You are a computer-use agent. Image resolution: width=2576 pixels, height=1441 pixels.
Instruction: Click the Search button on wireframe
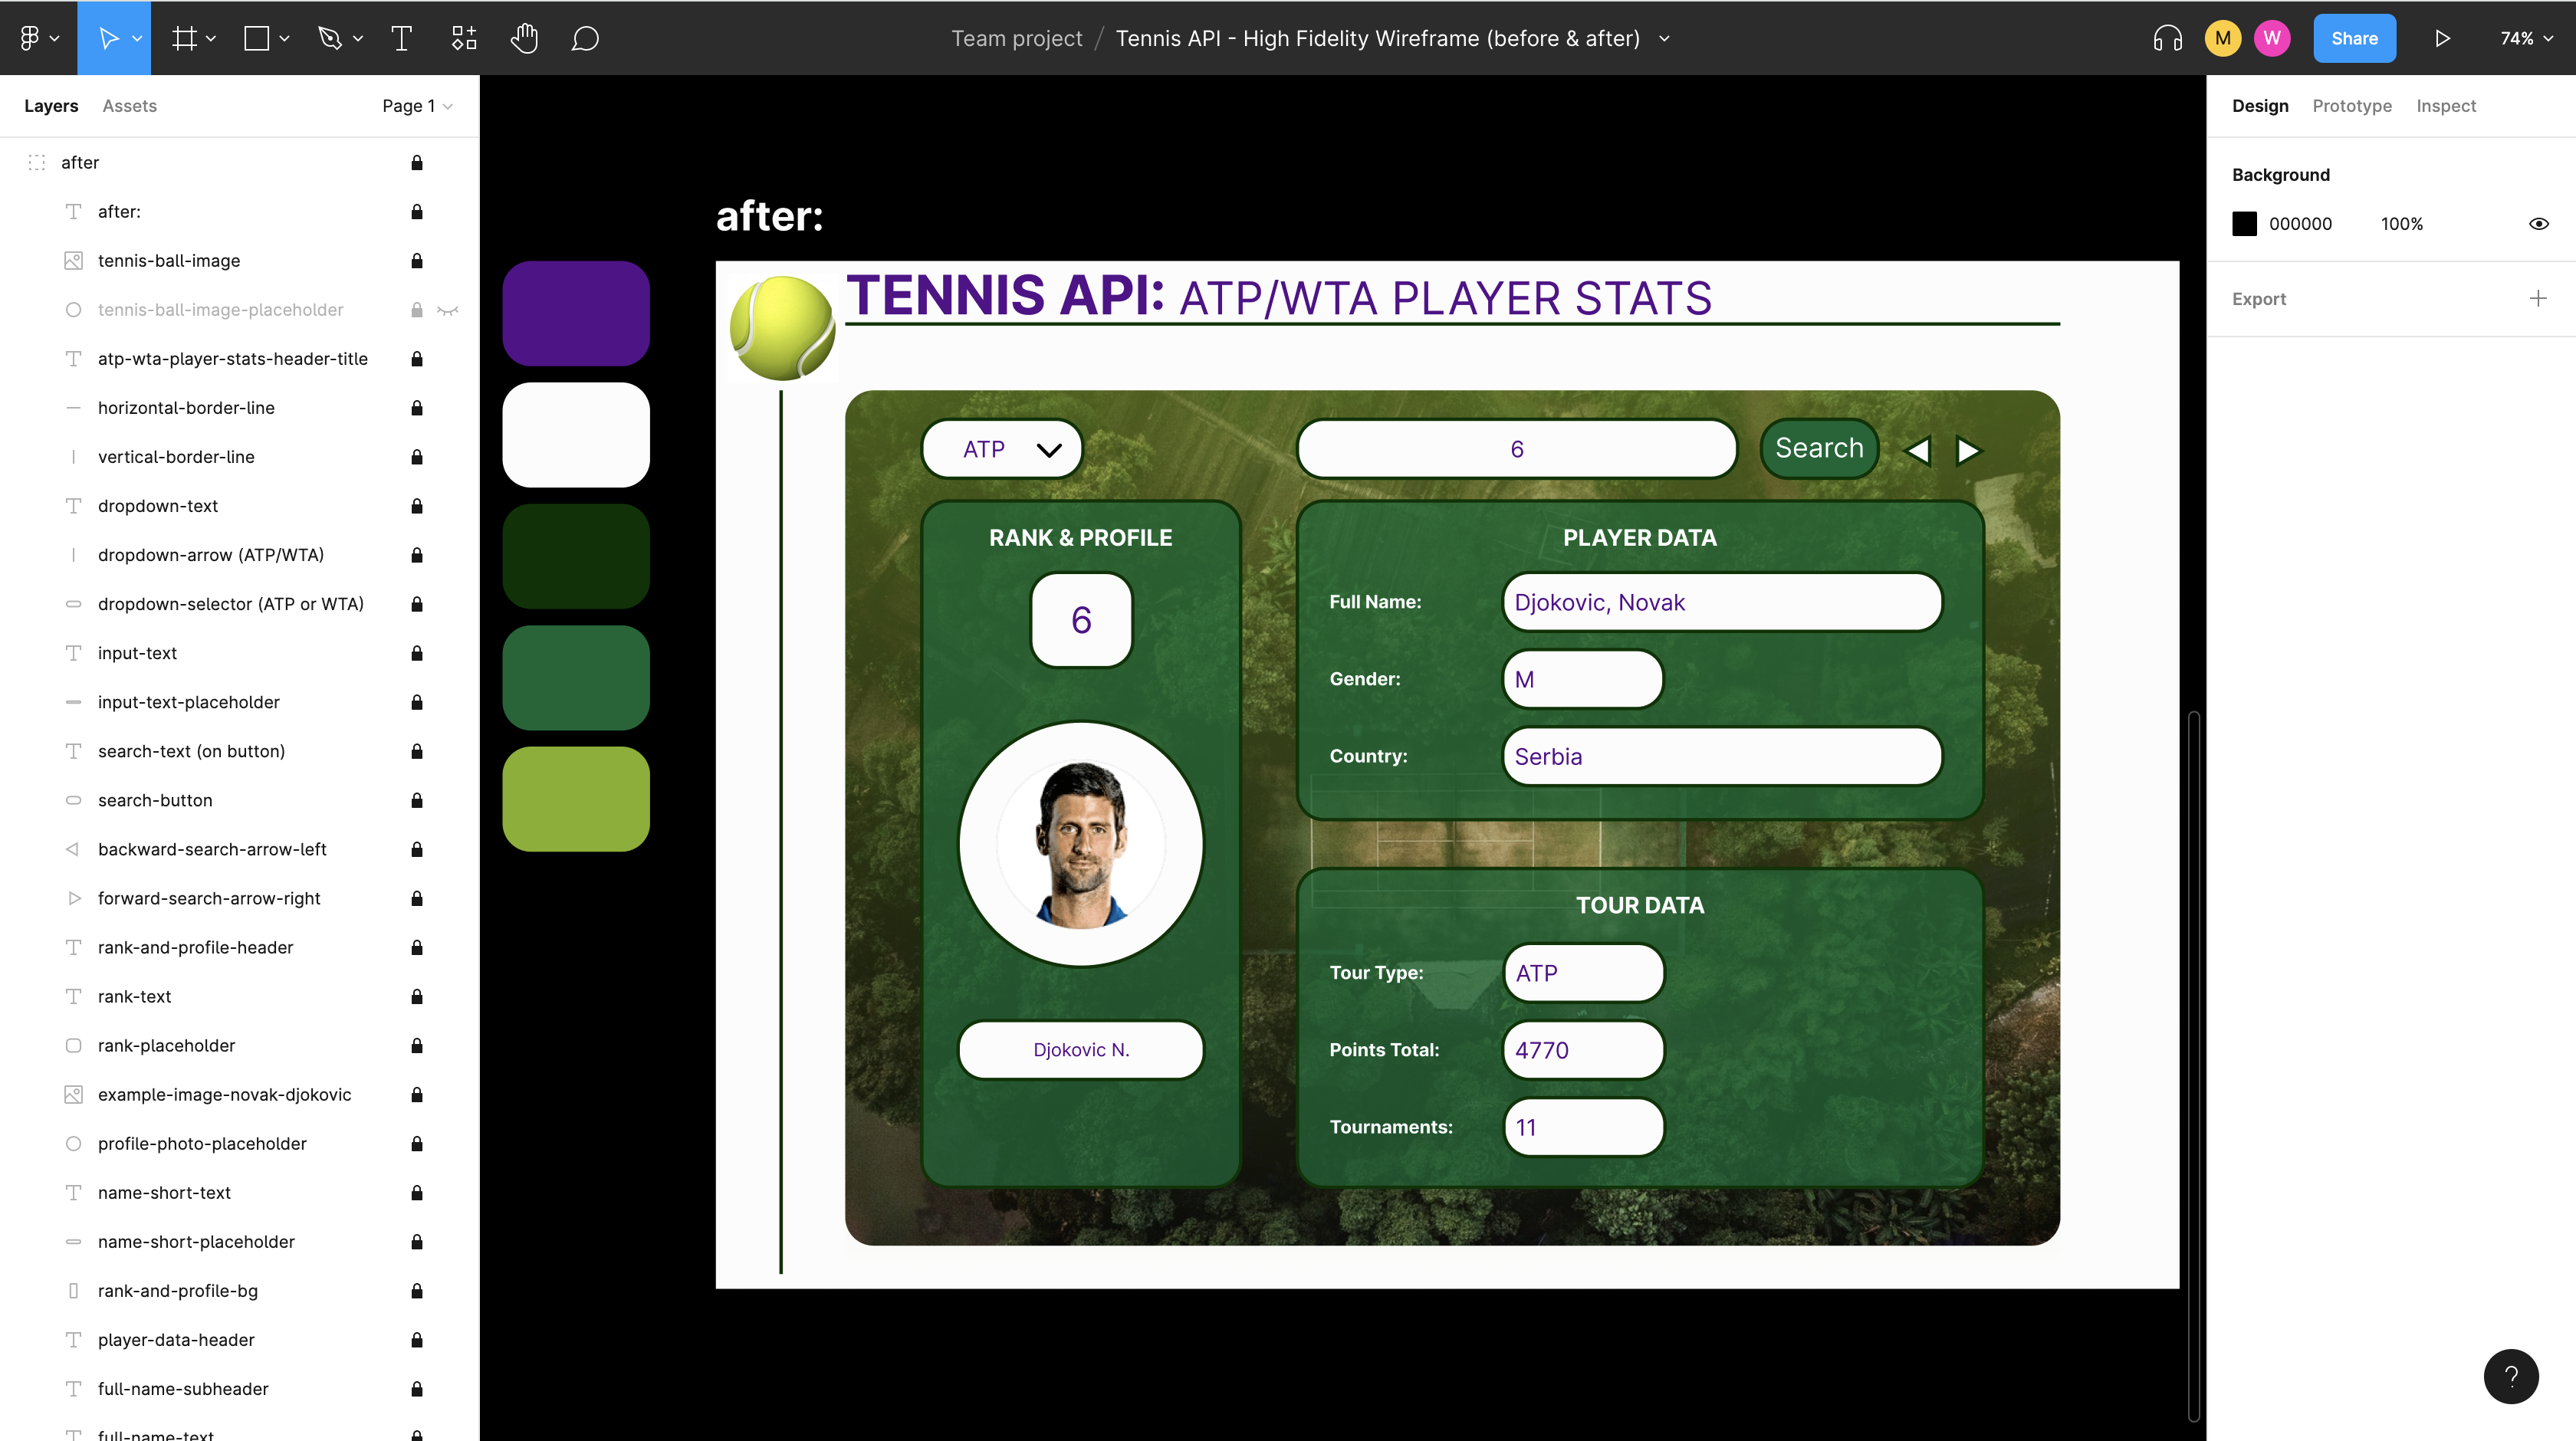coord(1819,448)
